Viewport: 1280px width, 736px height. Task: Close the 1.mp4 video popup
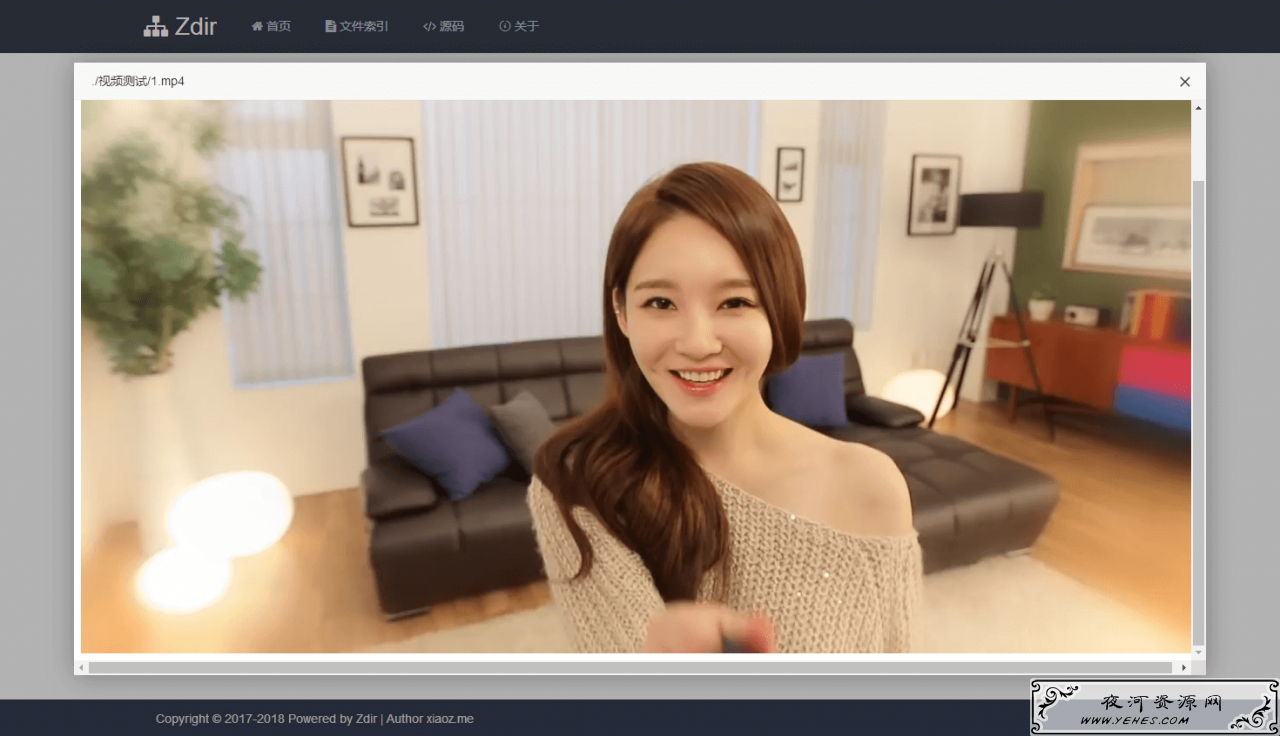pos(1185,82)
